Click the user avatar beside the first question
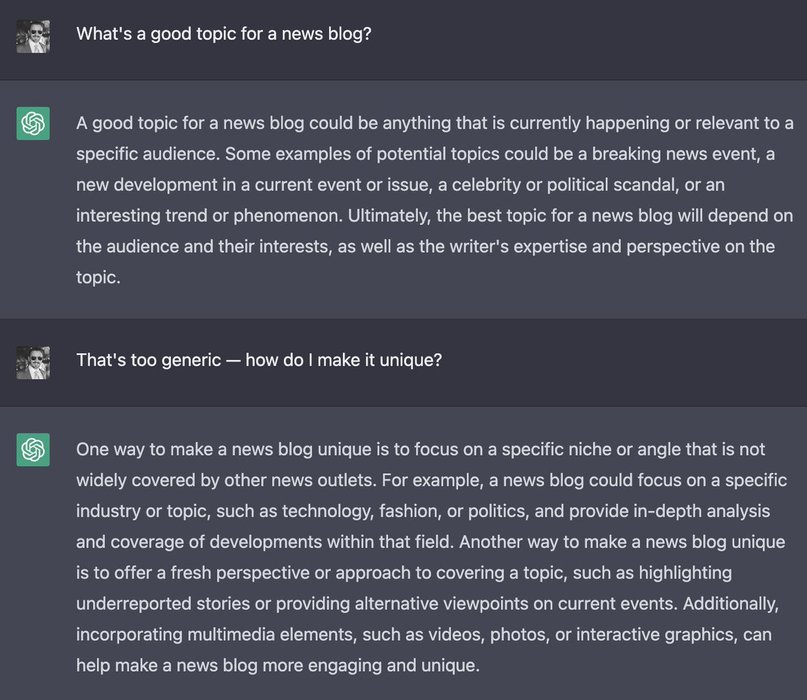The width and height of the screenshot is (807, 700). click(x=33, y=37)
